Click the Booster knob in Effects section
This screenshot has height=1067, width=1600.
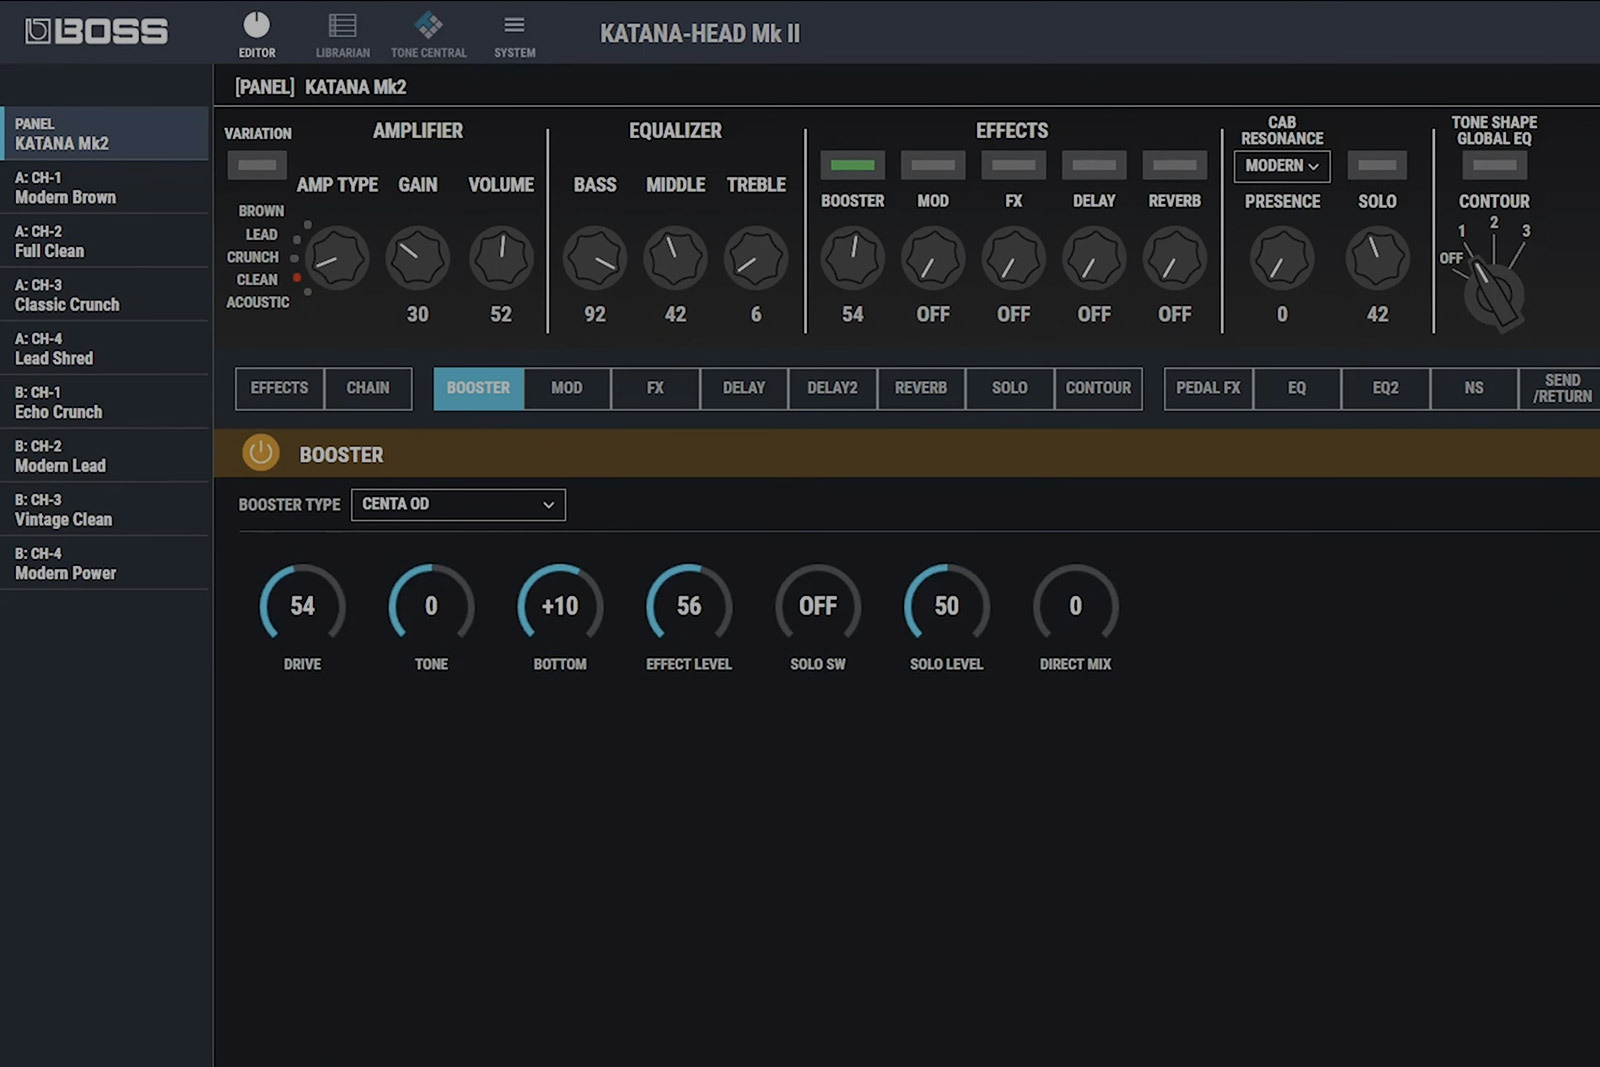[852, 258]
